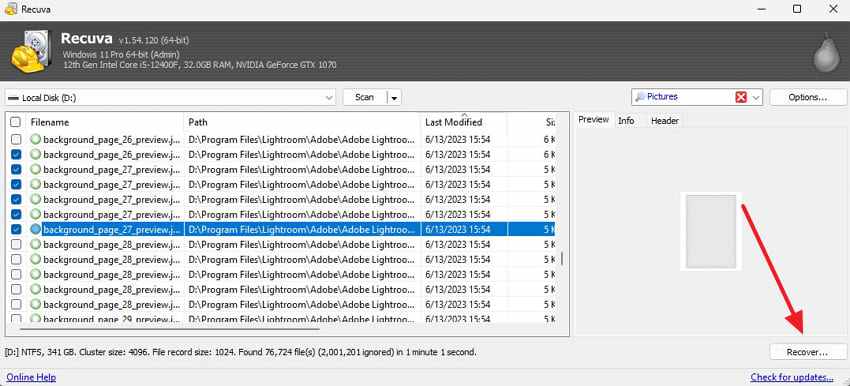Click state icon of unchecked background_page_26 row
Screen dimensions: 850x386
(x=36, y=139)
